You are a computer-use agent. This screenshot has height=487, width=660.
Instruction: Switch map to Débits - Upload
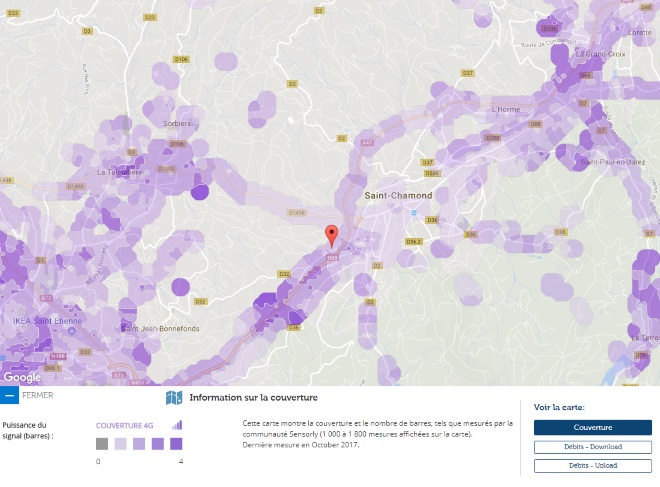coord(592,466)
